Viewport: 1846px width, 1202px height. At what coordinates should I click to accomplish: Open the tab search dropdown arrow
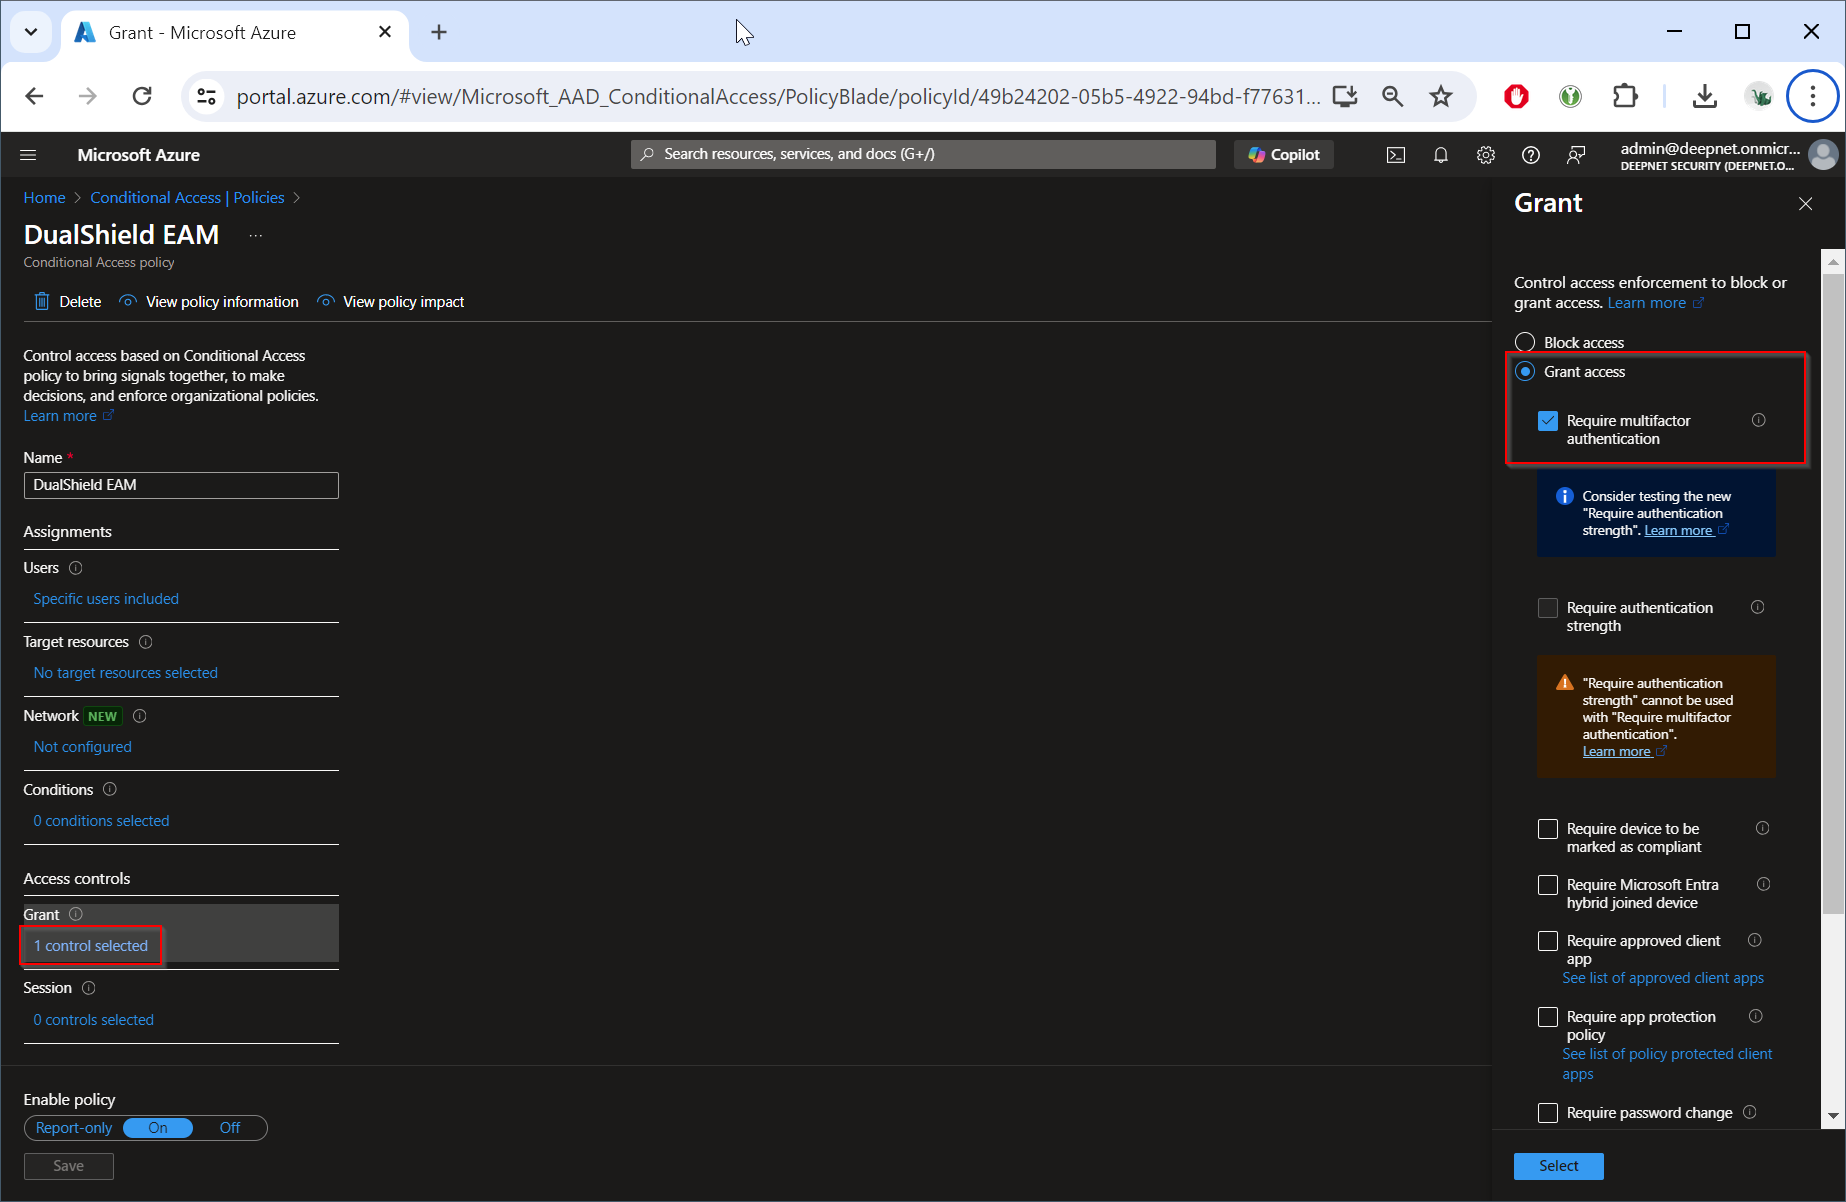[x=31, y=32]
